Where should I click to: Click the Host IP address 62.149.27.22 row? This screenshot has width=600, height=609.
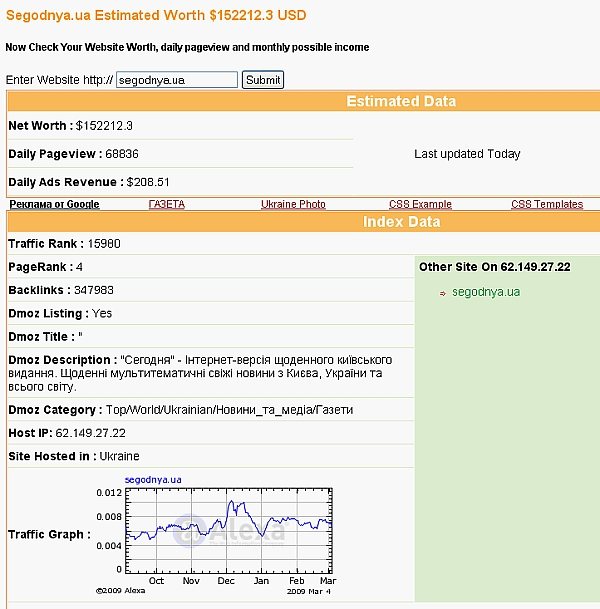click(90, 433)
